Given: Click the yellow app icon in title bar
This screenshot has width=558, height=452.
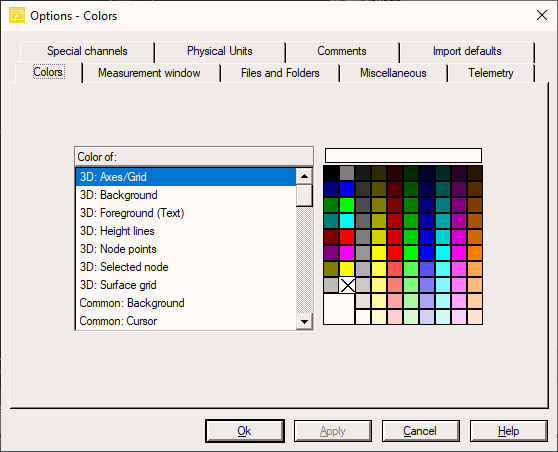Looking at the screenshot, I should click(x=17, y=16).
